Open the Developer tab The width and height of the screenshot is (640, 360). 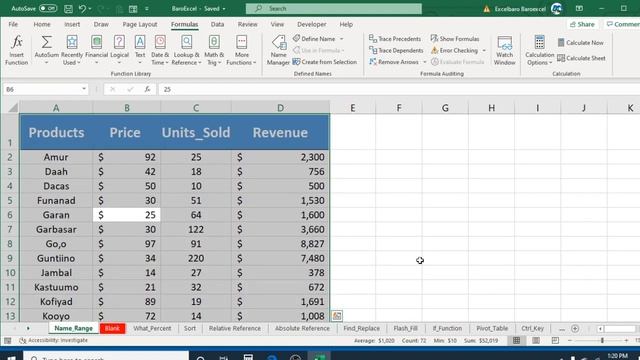coord(311,24)
